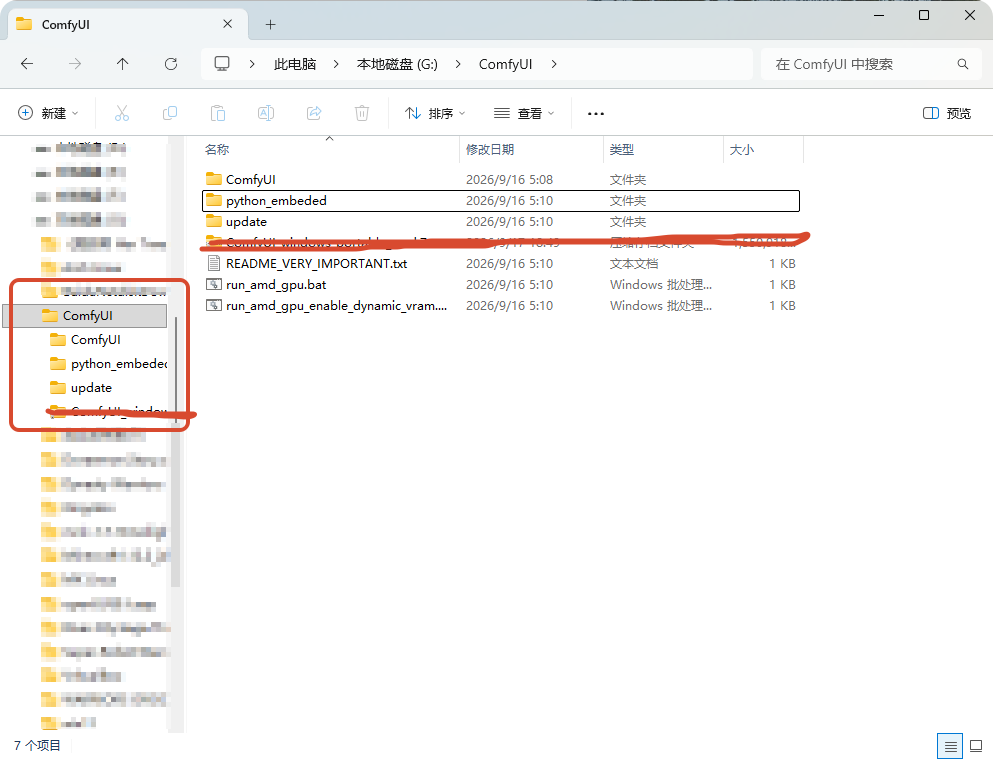Select the README_VERY_IMPORTANT.txt file icon
The width and height of the screenshot is (993, 759).
(214, 263)
